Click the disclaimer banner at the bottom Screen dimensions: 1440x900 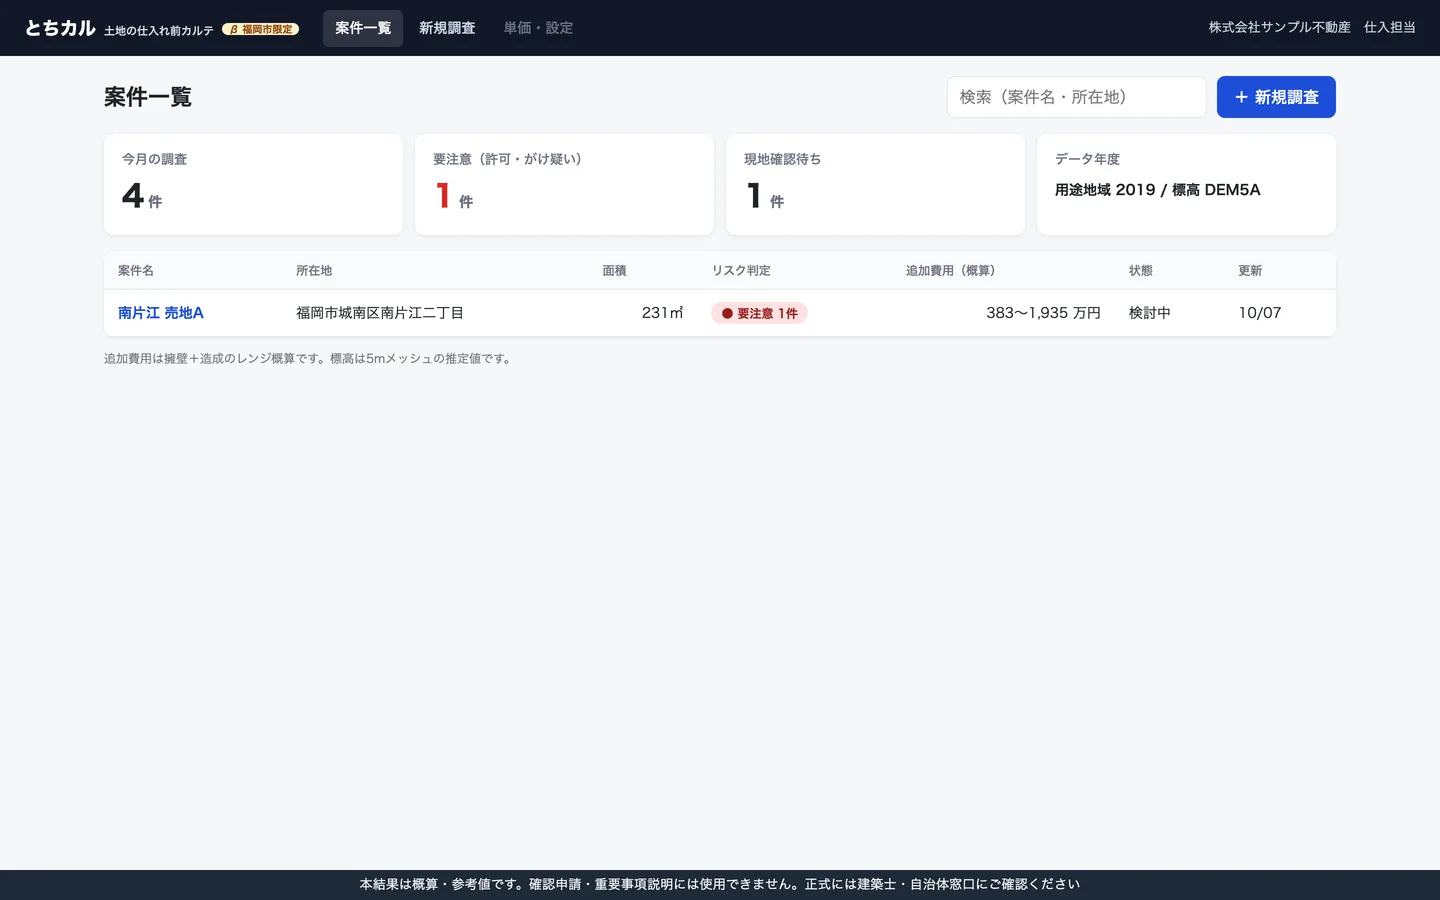(720, 885)
